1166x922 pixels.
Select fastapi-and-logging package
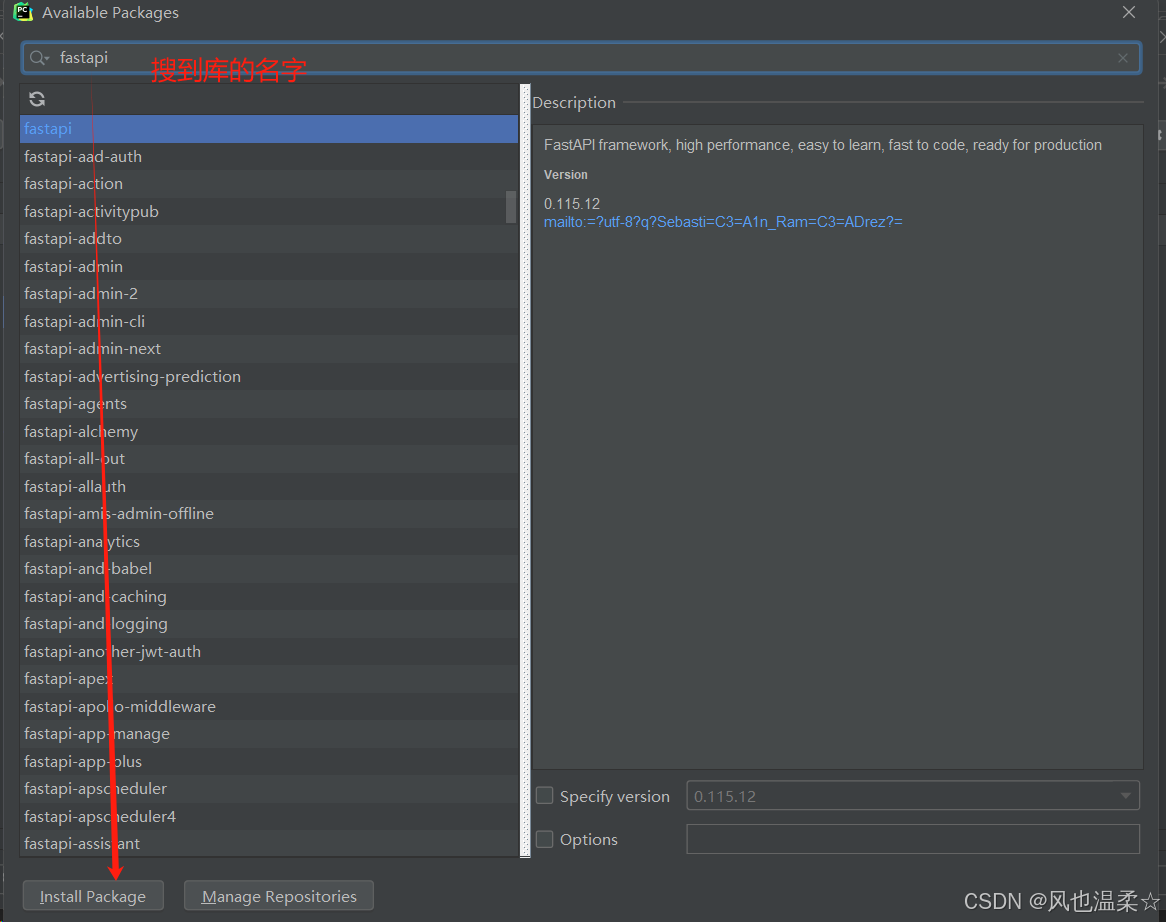pyautogui.click(x=269, y=624)
